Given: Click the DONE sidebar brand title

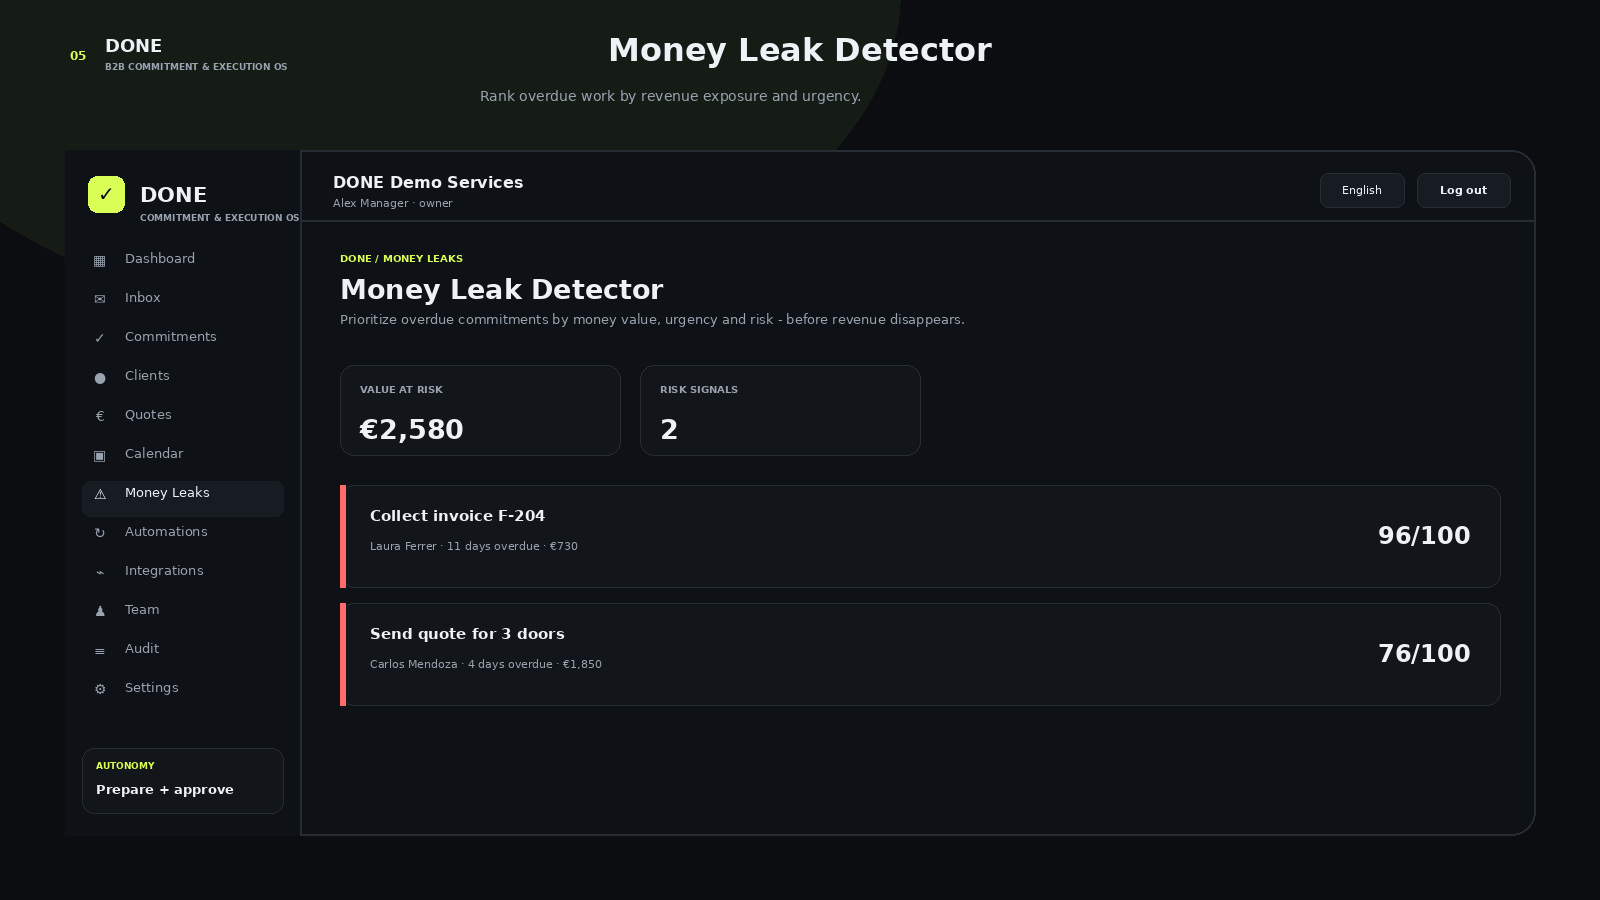Looking at the screenshot, I should (174, 195).
